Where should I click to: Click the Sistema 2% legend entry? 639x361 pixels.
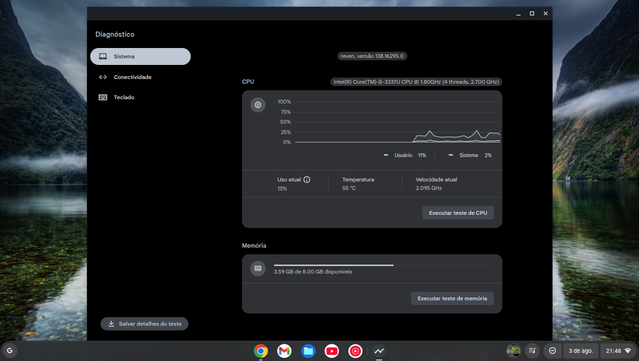[x=470, y=155]
